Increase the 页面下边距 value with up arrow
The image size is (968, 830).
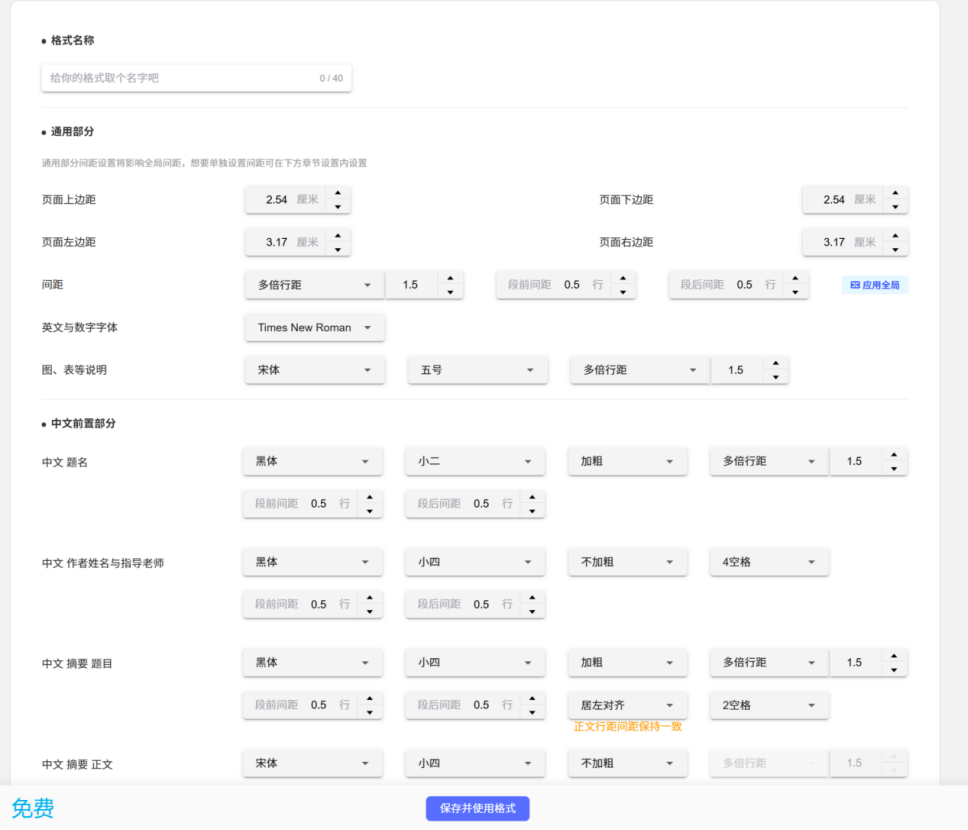tap(895, 193)
